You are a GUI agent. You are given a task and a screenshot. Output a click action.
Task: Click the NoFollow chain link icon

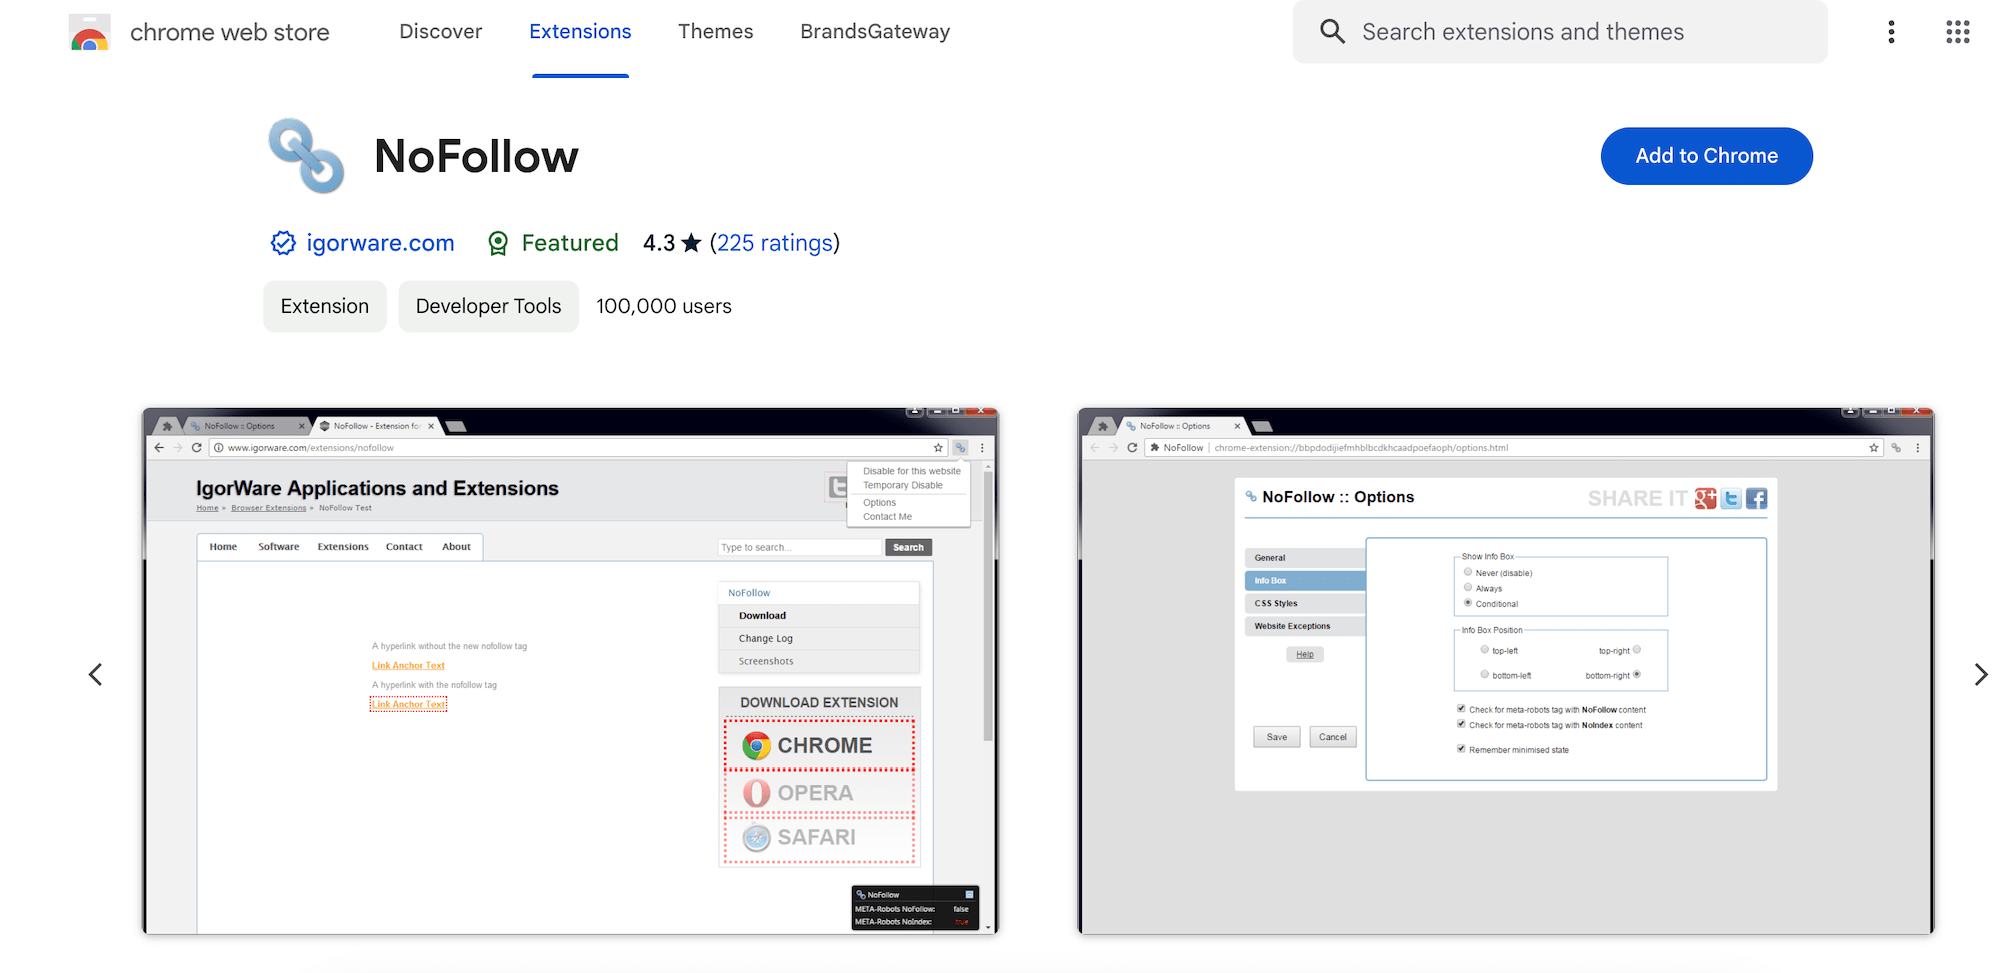point(306,156)
